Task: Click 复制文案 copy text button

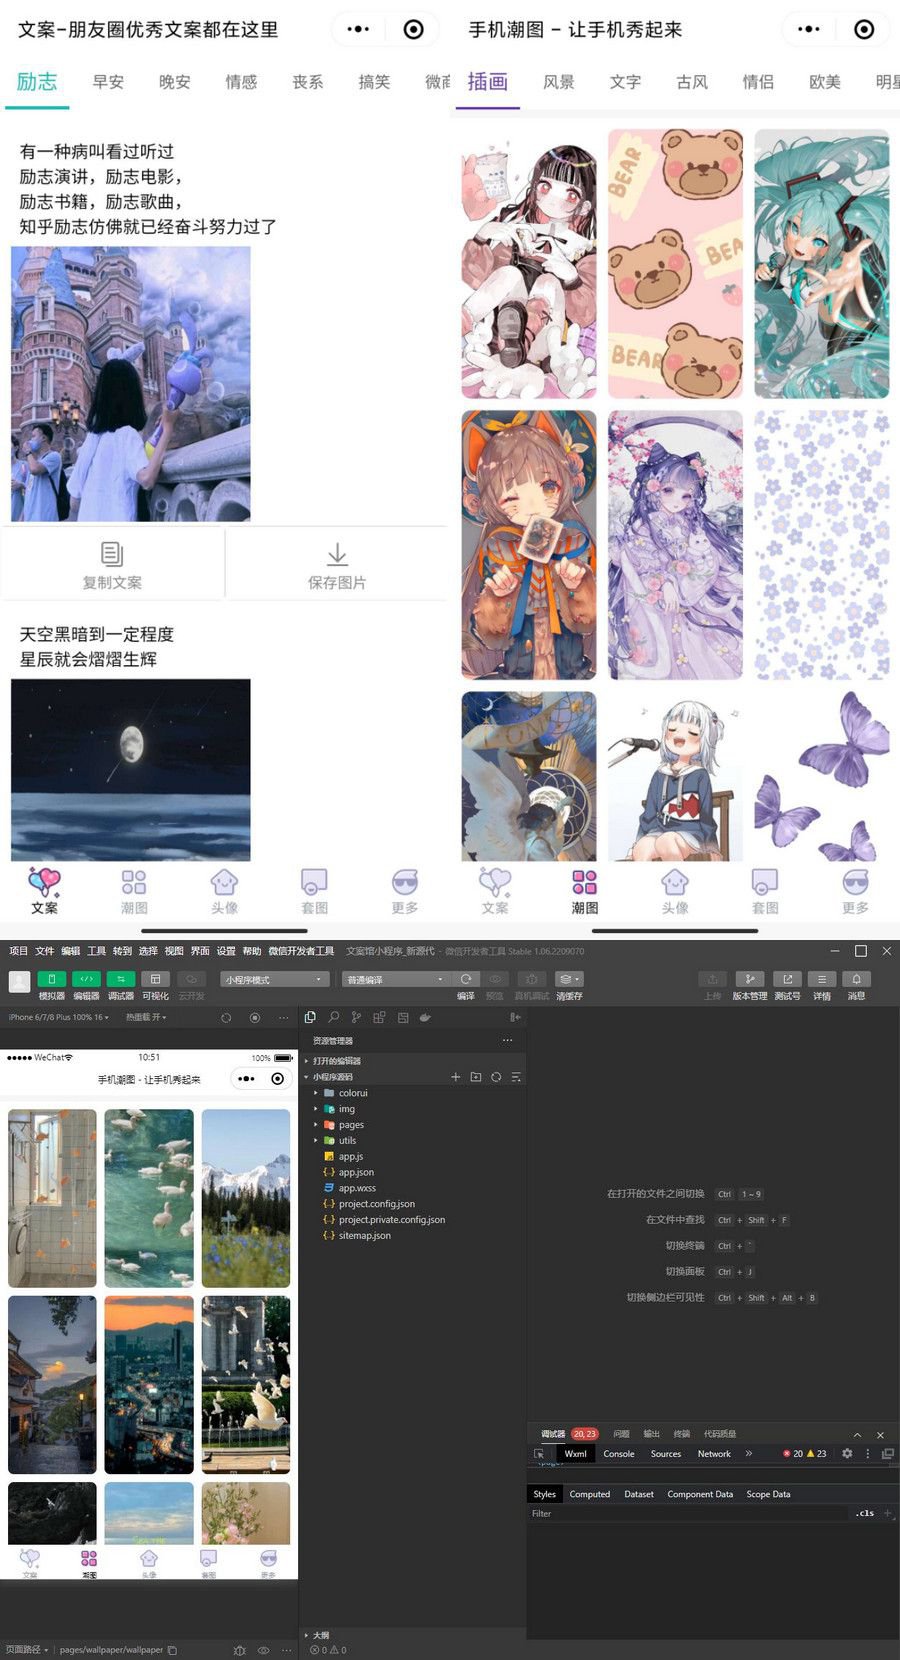Action: 112,565
